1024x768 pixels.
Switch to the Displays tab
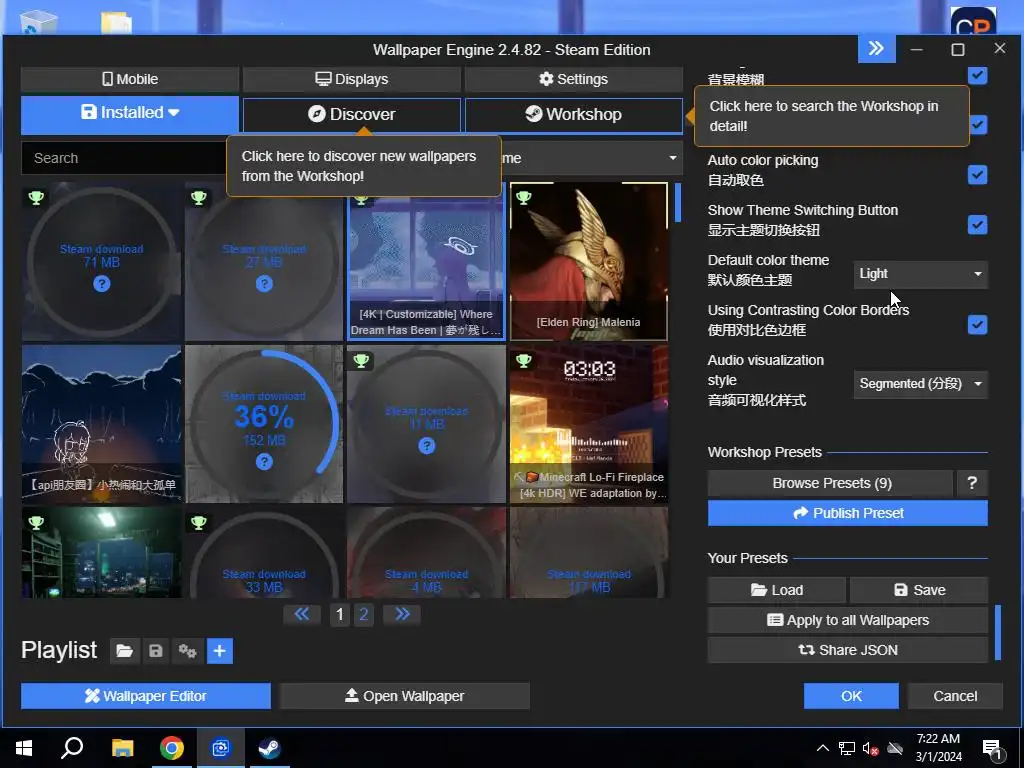(x=352, y=79)
